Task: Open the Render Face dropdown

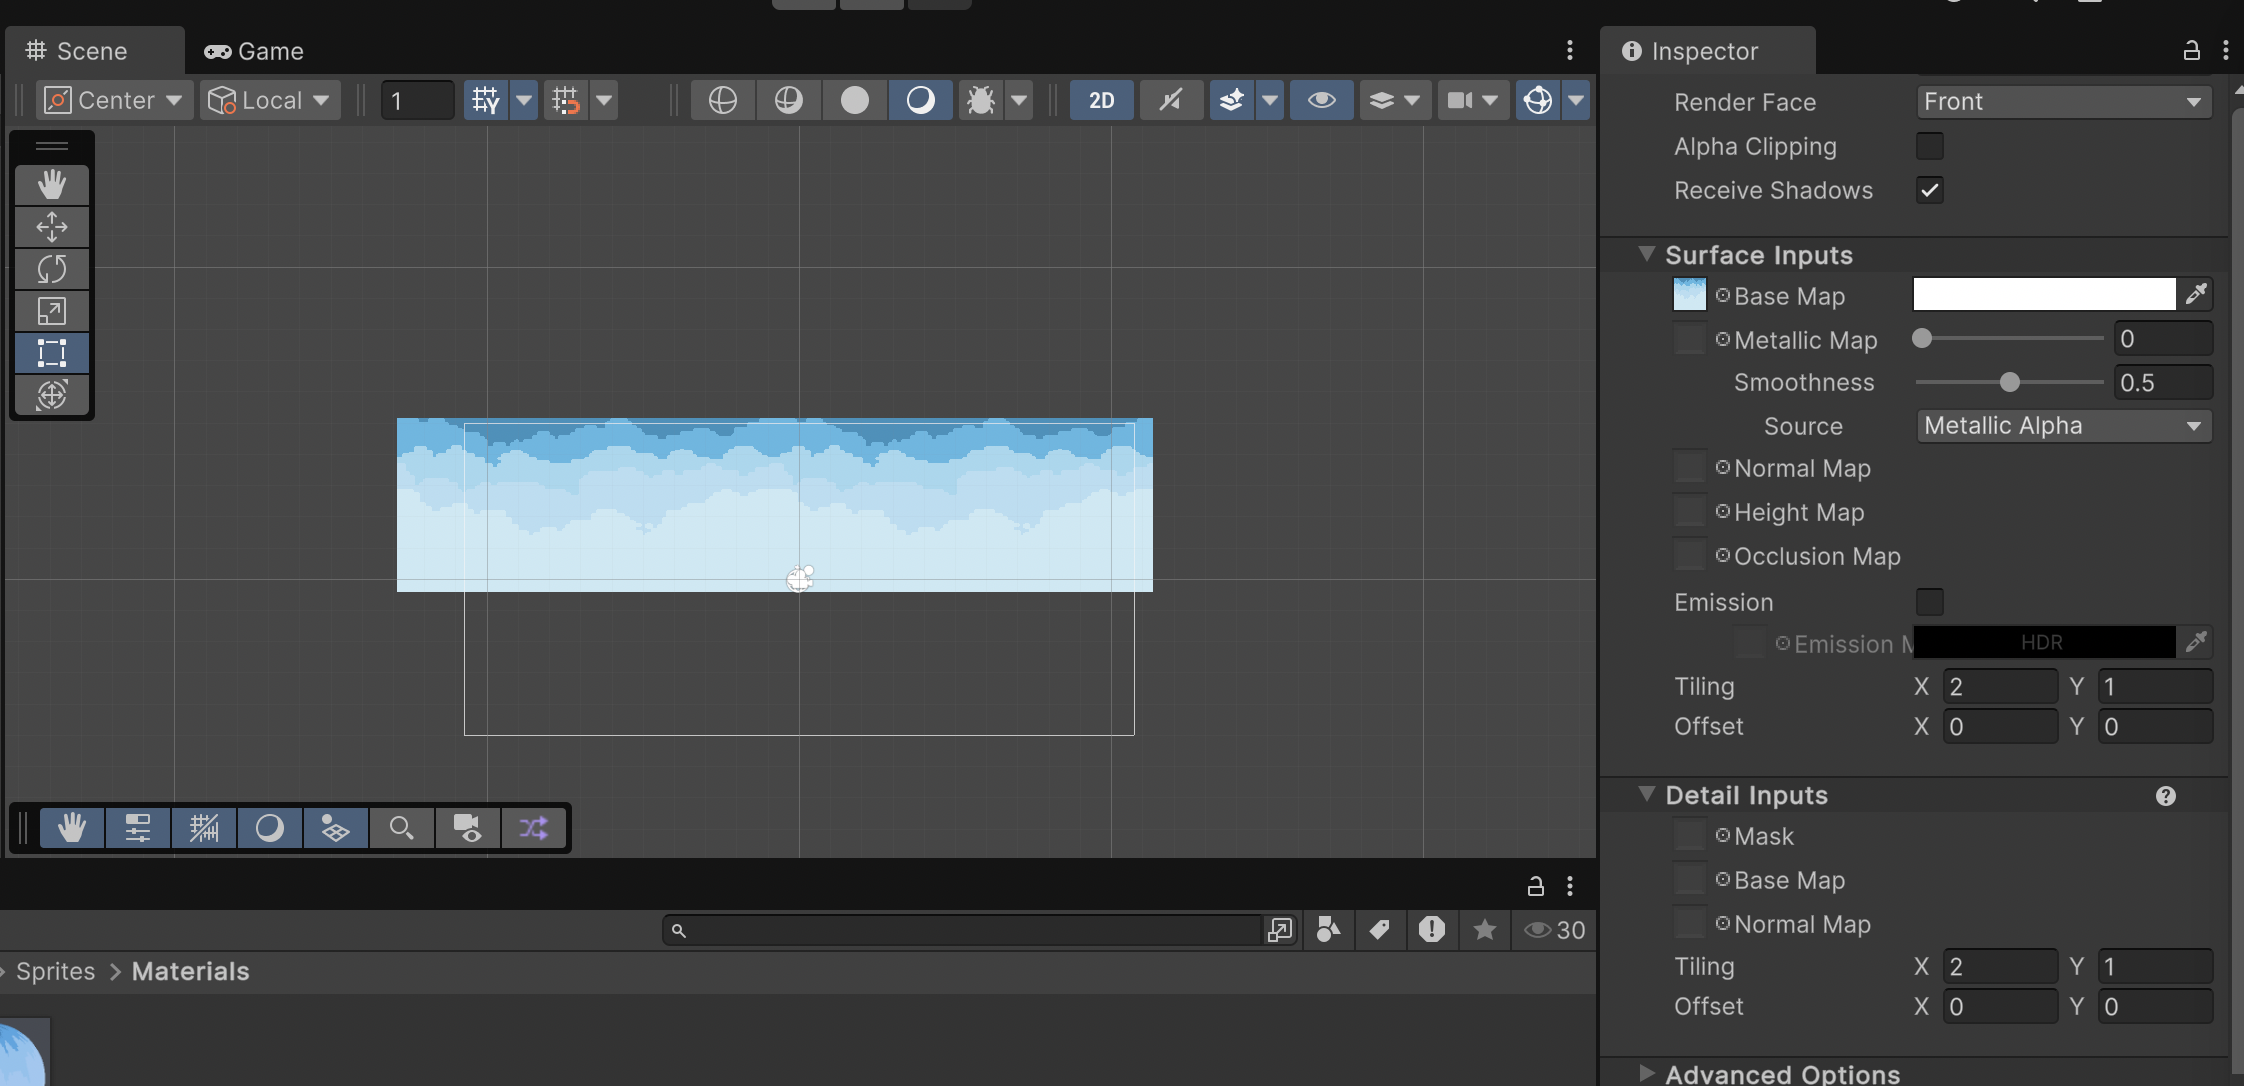Action: (x=2063, y=102)
